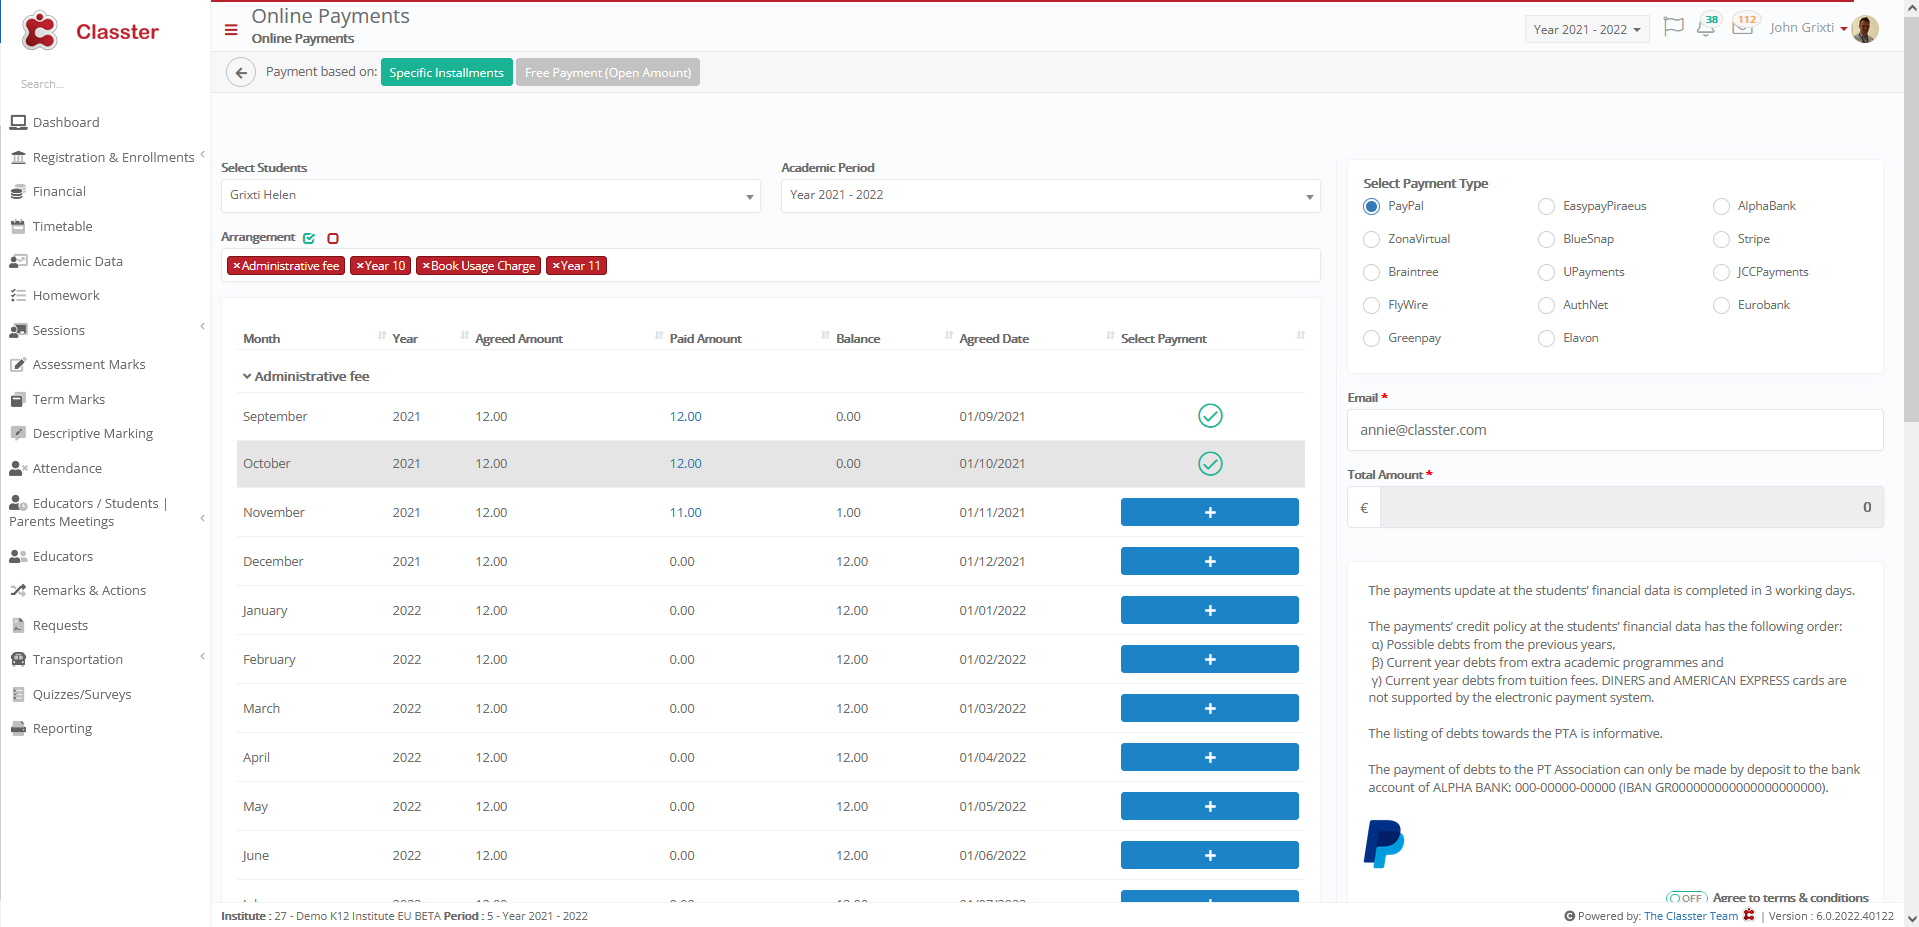The image size is (1919, 927).
Task: Switch to Free Payment (Open Amount)
Action: [x=608, y=73]
